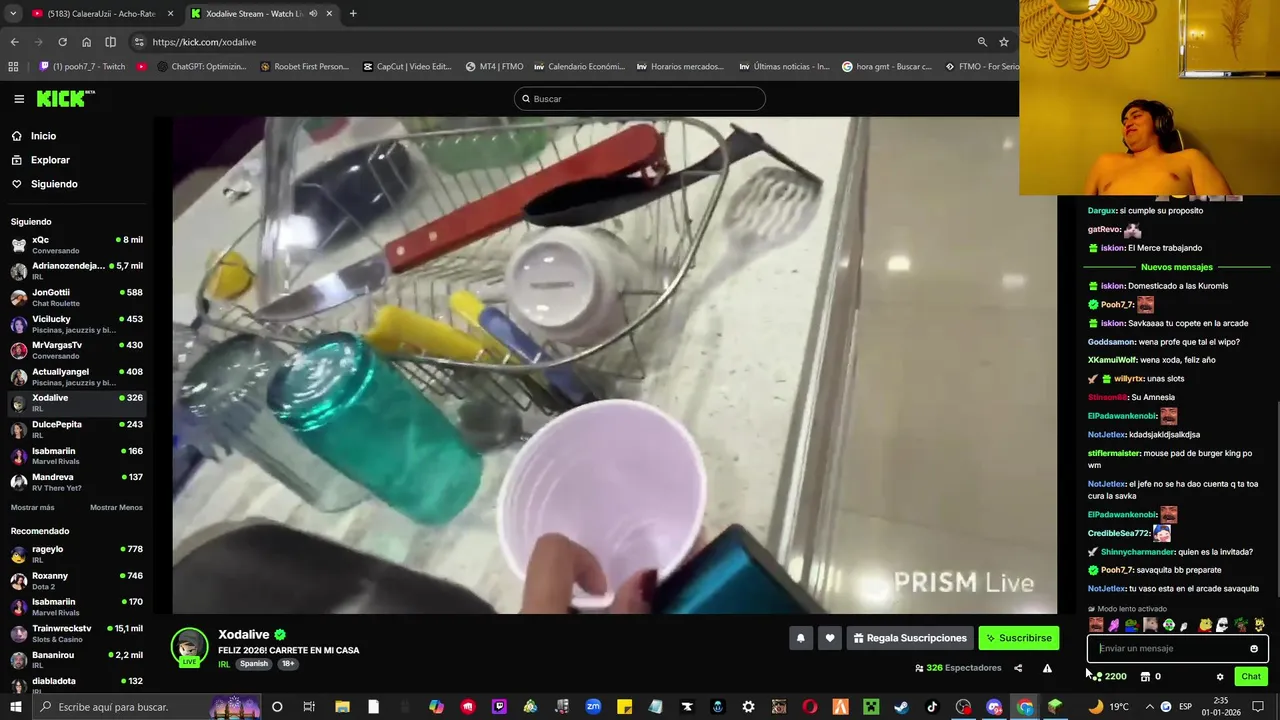Click the green Suscribirse button

point(1018,638)
